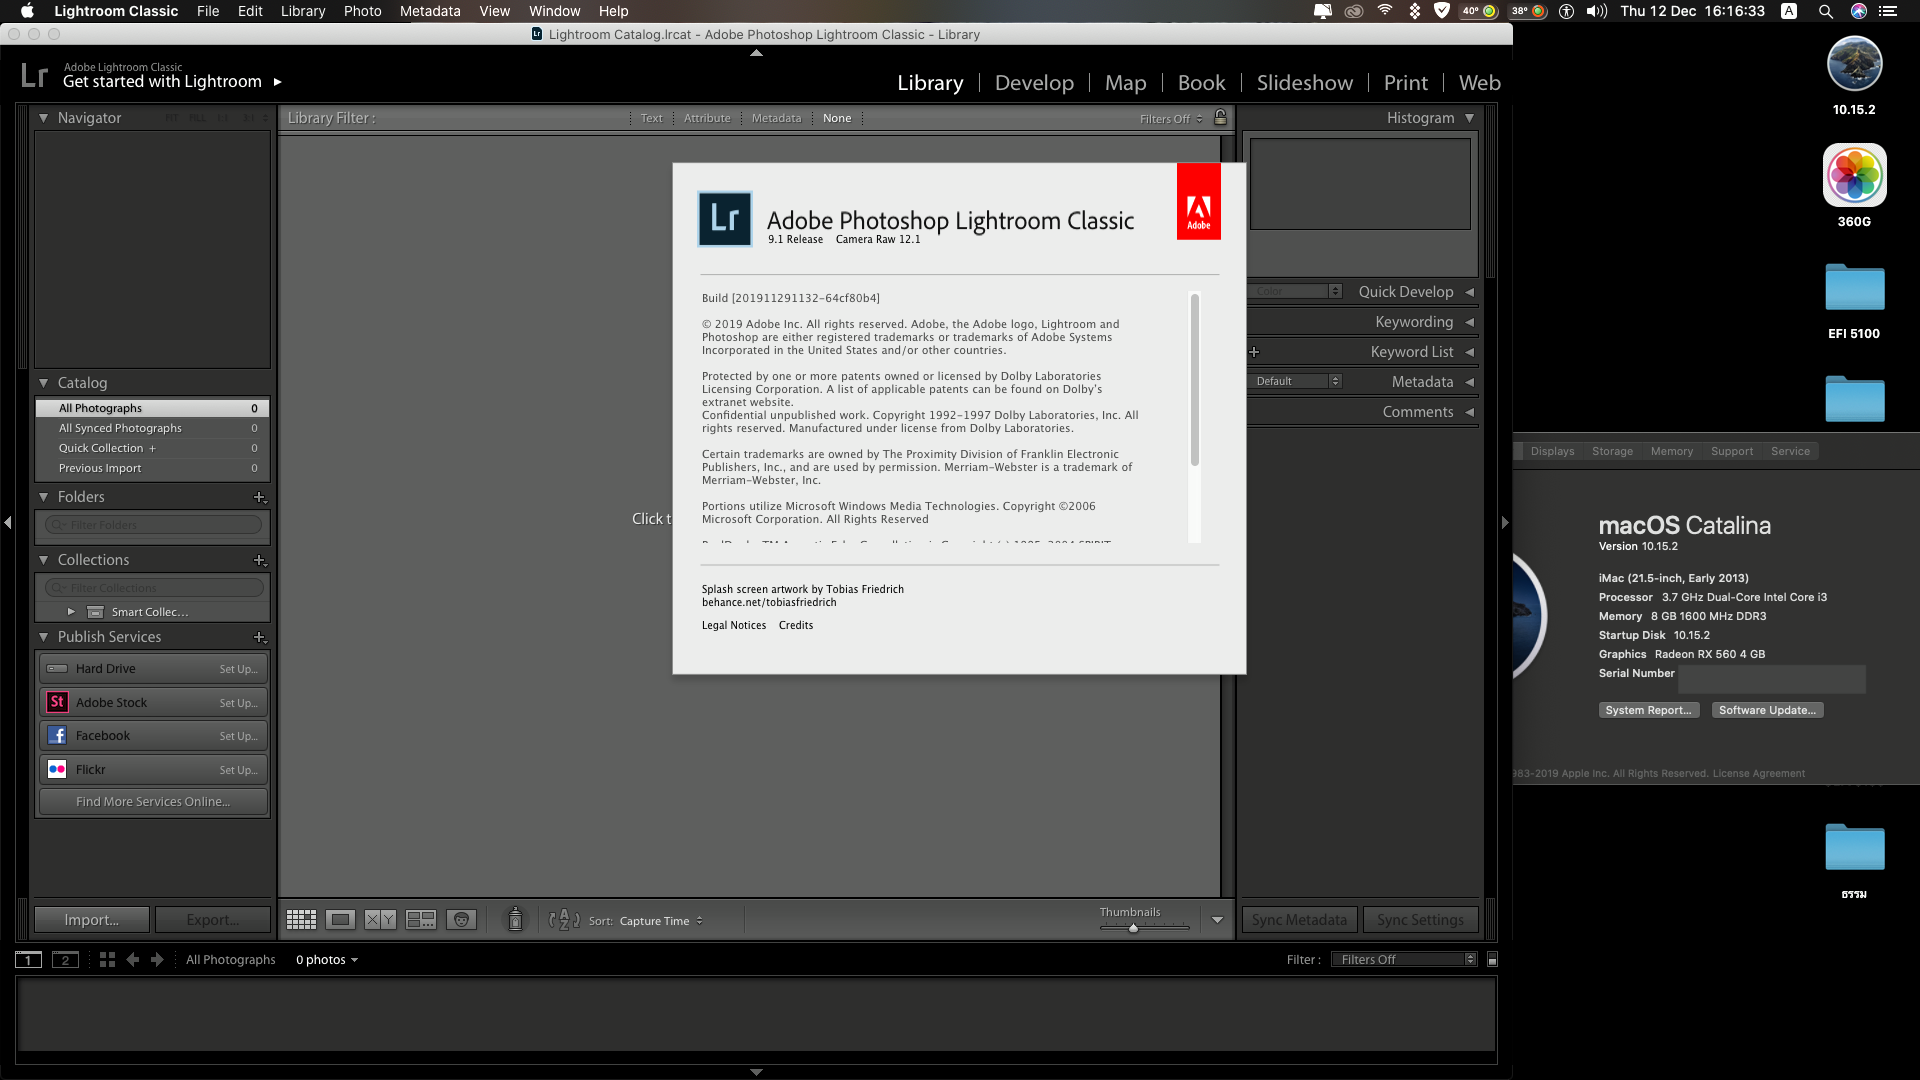Image resolution: width=1920 pixels, height=1080 pixels.
Task: Click the Import button
Action: click(x=92, y=920)
